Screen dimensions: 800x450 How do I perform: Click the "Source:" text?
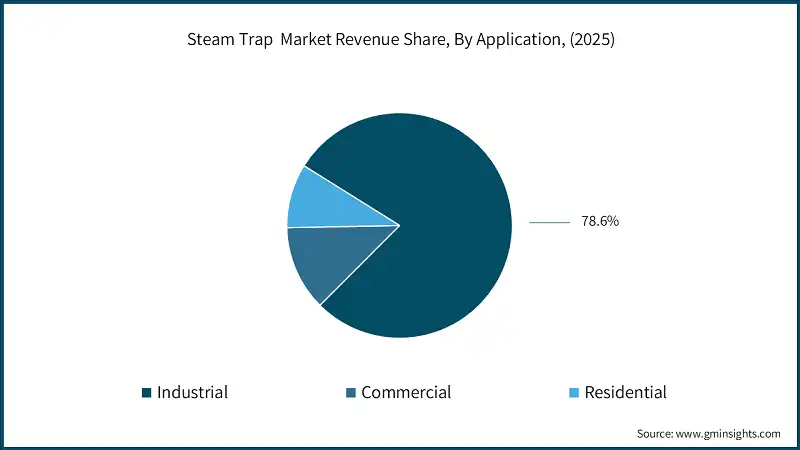tap(656, 434)
